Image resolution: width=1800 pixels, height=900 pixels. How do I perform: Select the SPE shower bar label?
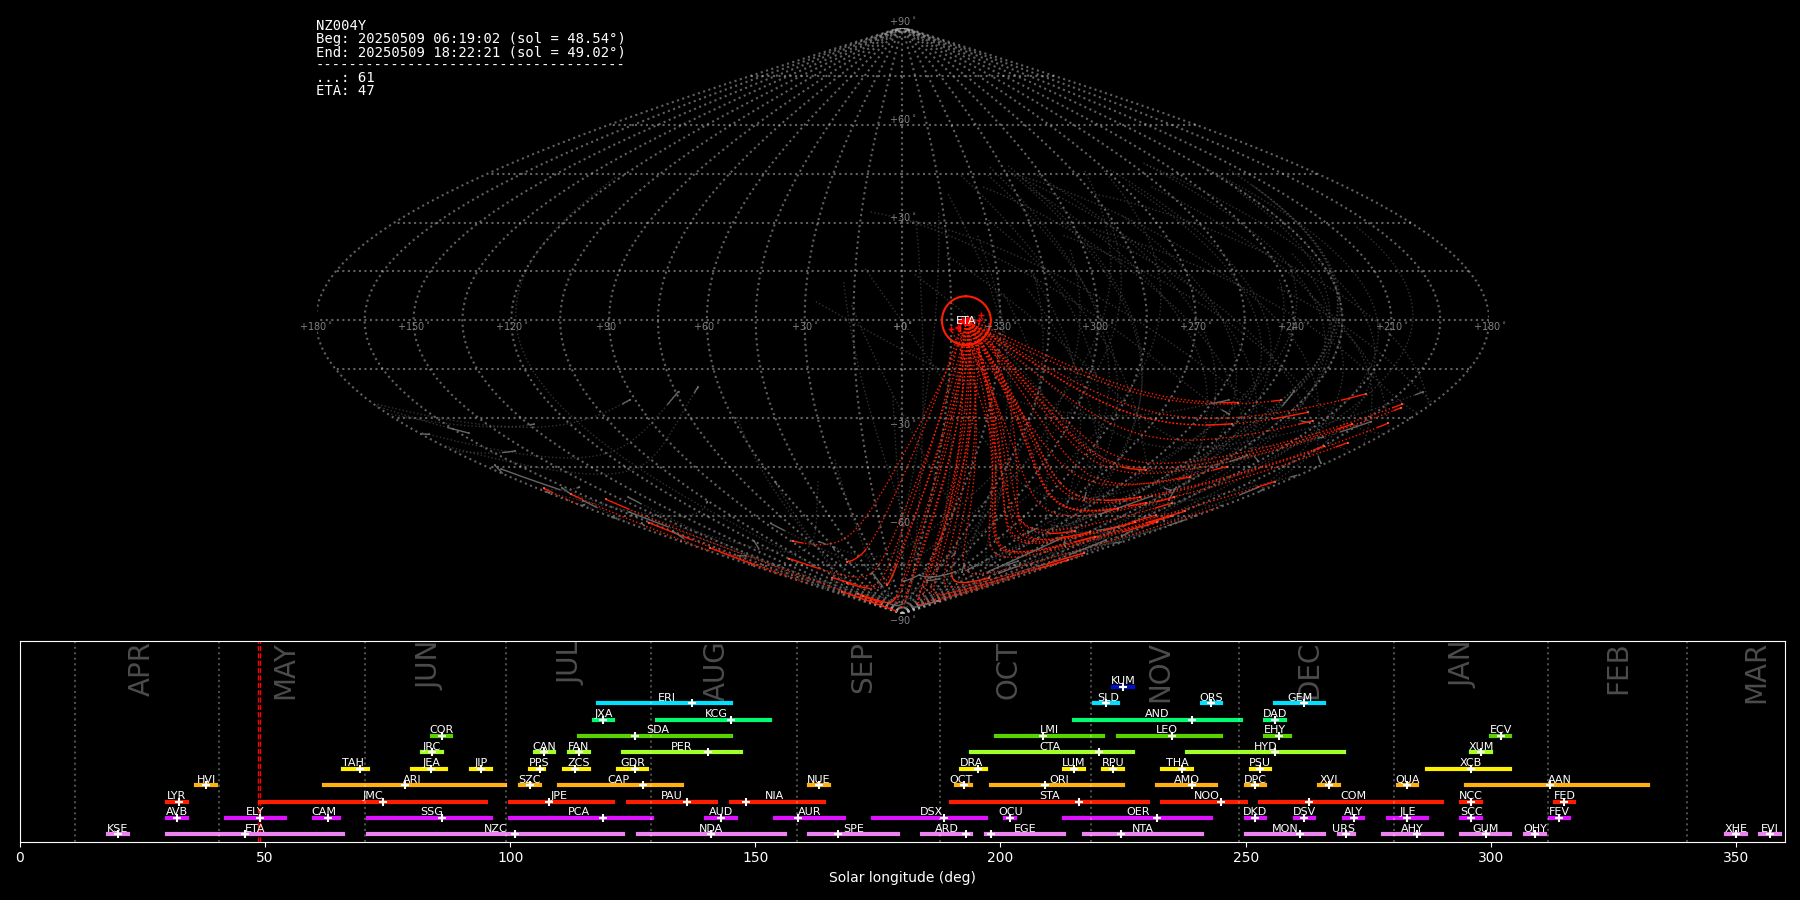coord(853,828)
